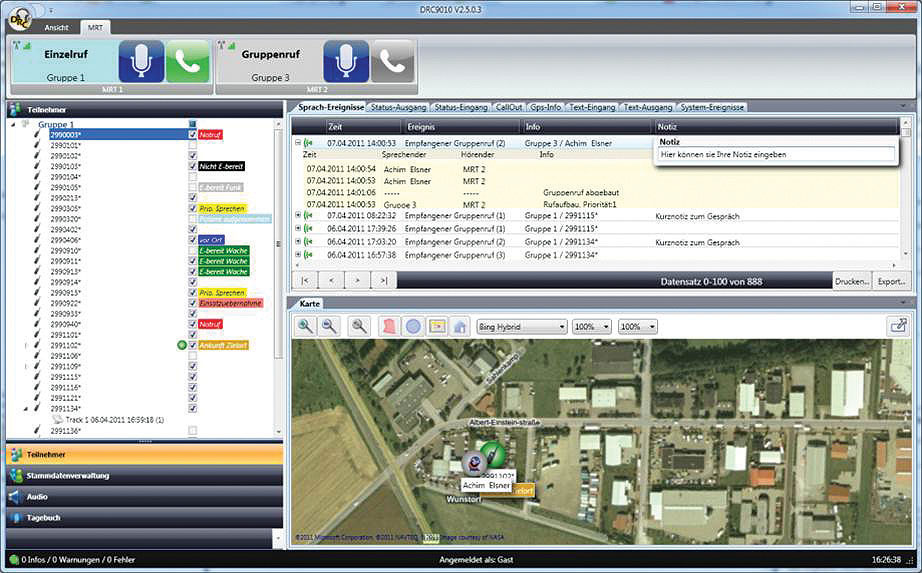Toggle the checkbox for participant 2991102*
Image resolution: width=922 pixels, height=573 pixels.
[193, 345]
